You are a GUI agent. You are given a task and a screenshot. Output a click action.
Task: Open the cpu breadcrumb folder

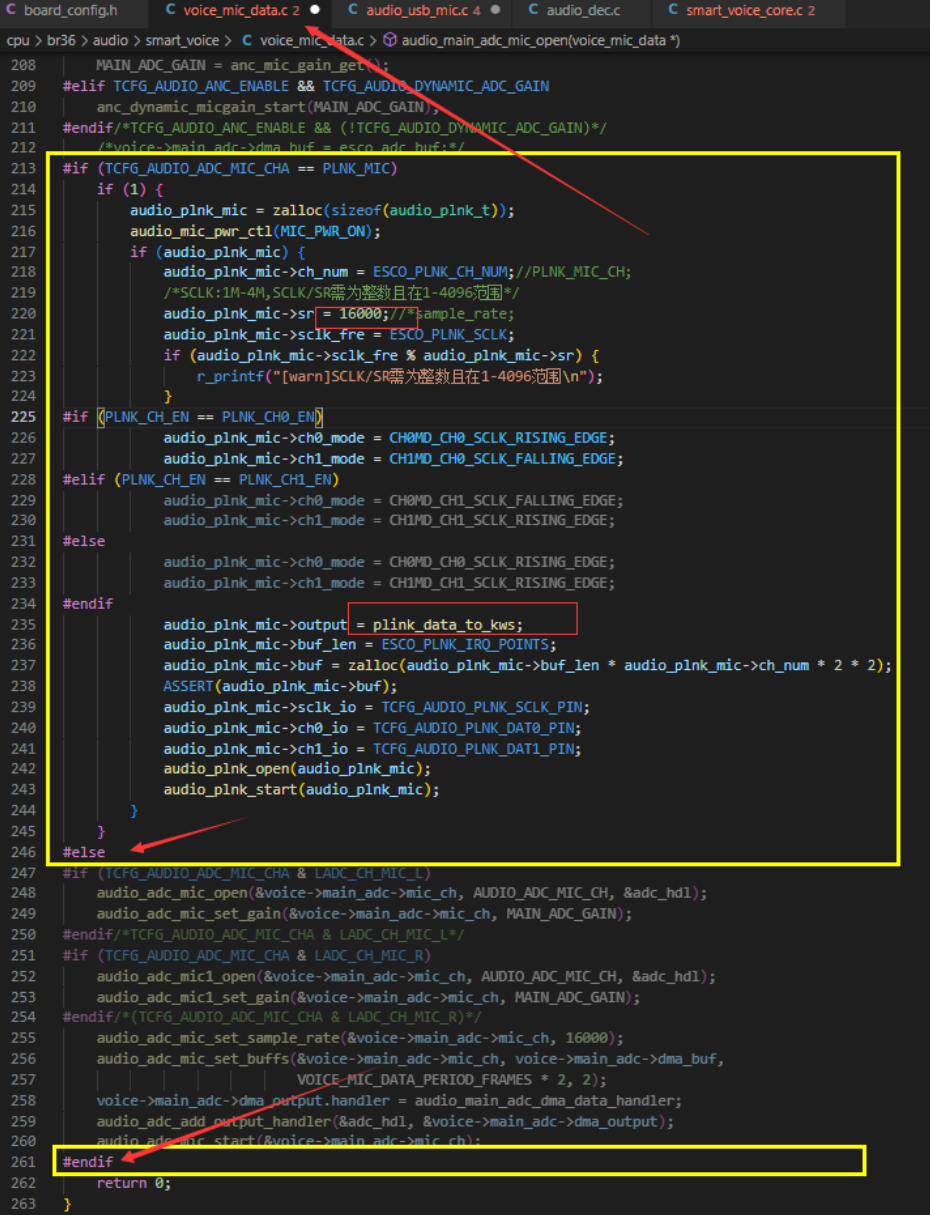[17, 41]
